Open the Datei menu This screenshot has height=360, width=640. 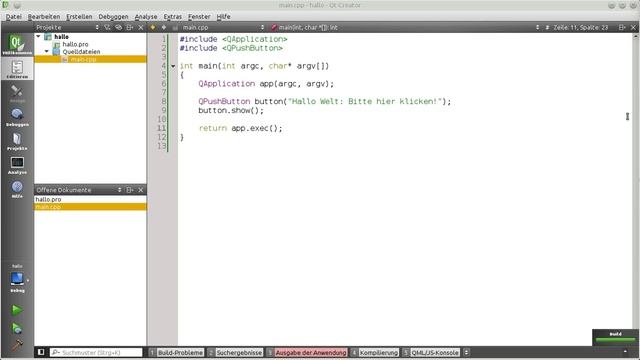click(x=13, y=16)
